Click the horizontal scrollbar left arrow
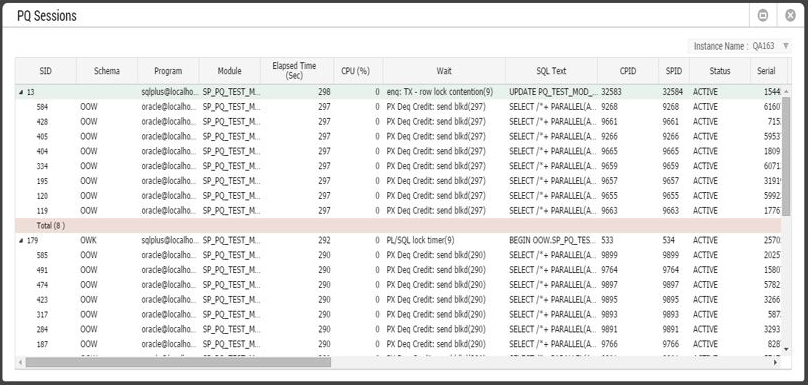810x386 pixels. click(x=20, y=363)
